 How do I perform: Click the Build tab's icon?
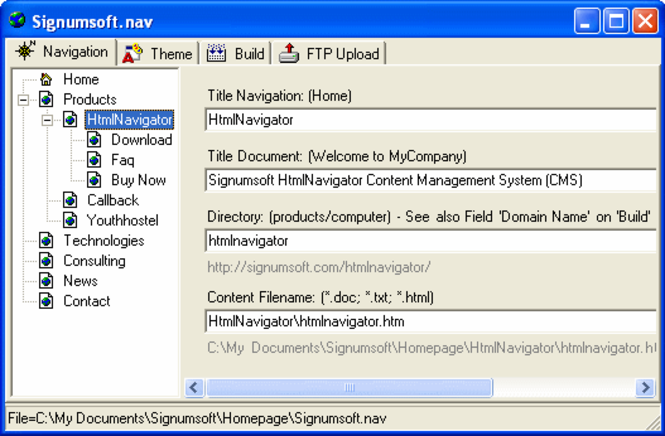pyautogui.click(x=216, y=53)
